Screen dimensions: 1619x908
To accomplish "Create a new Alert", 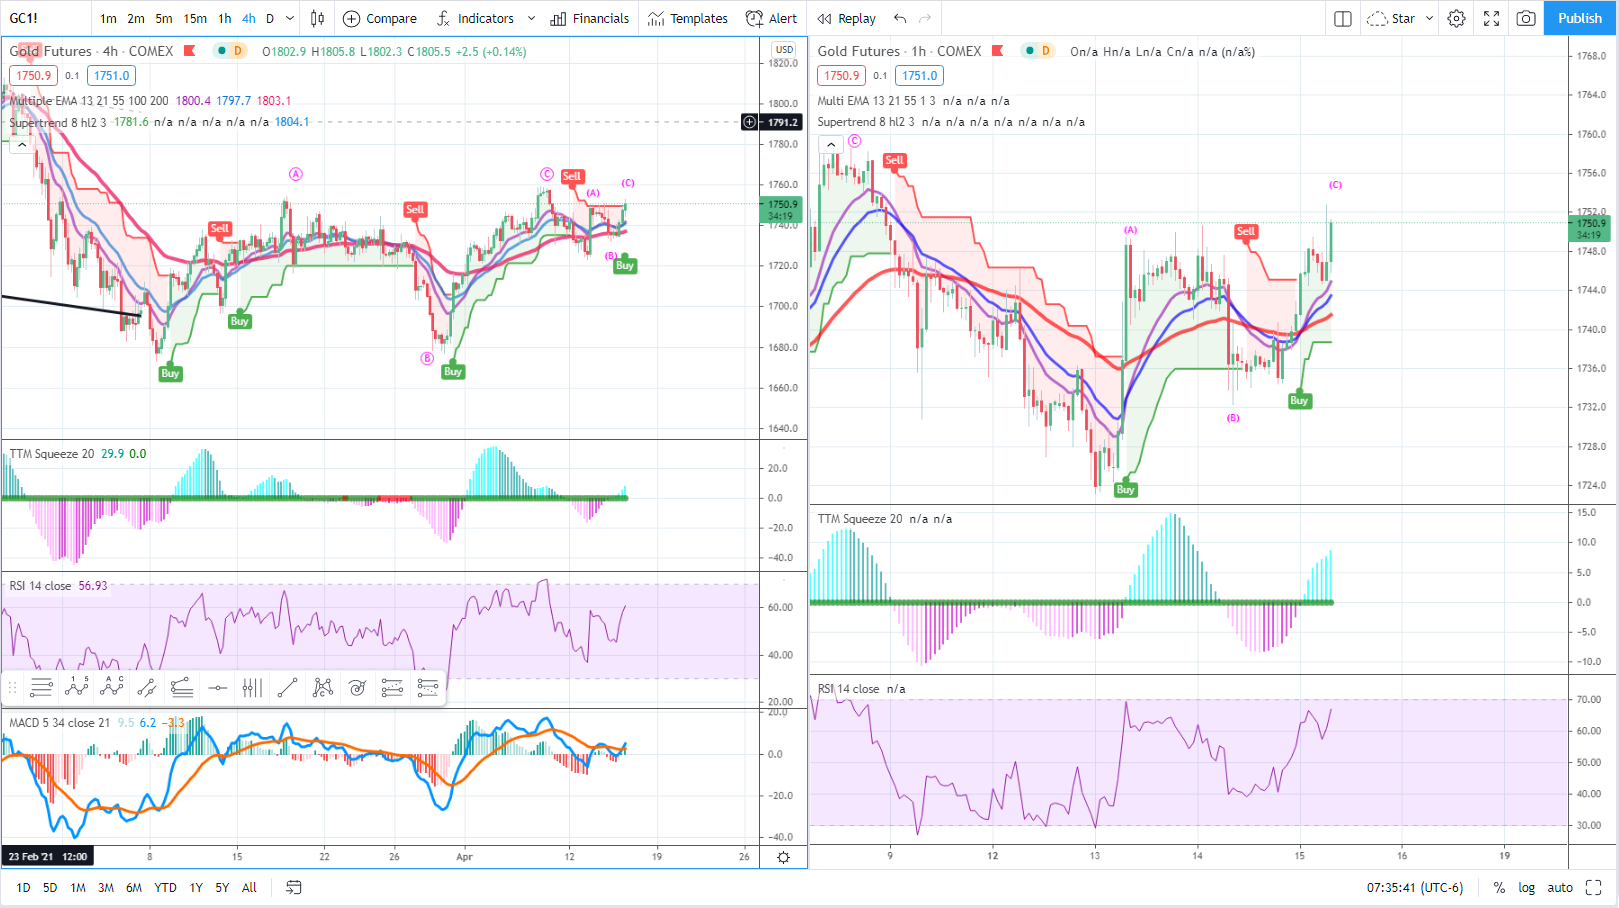I will point(771,18).
